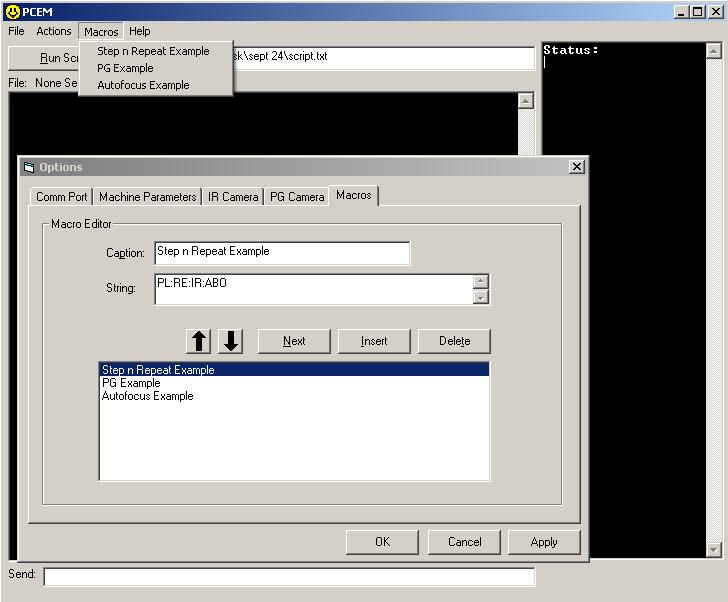Select Autofocus Example in macro list

[x=147, y=396]
